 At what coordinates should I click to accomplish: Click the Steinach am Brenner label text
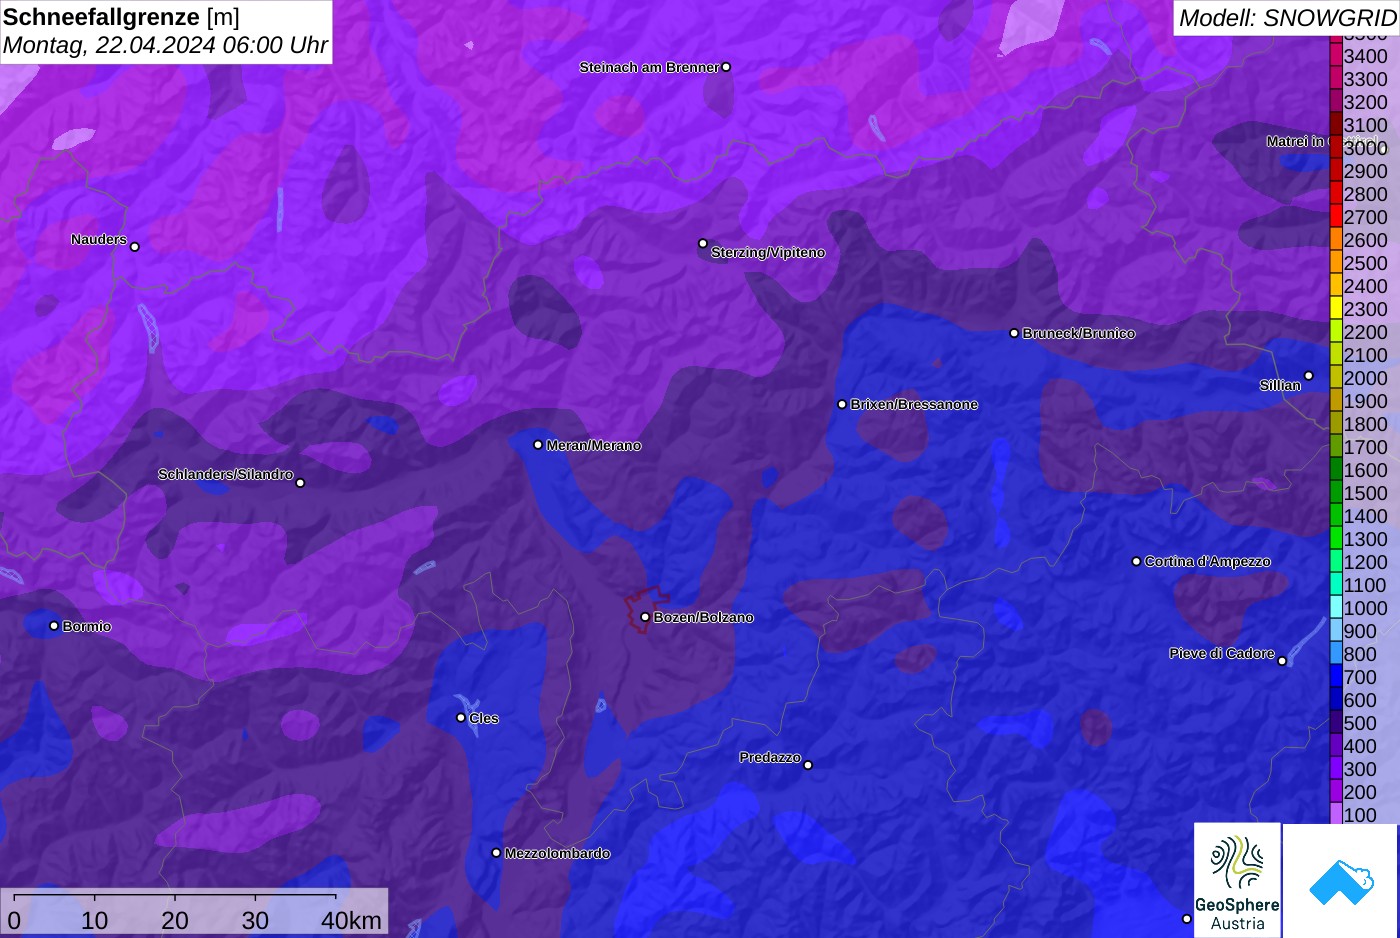tap(649, 67)
